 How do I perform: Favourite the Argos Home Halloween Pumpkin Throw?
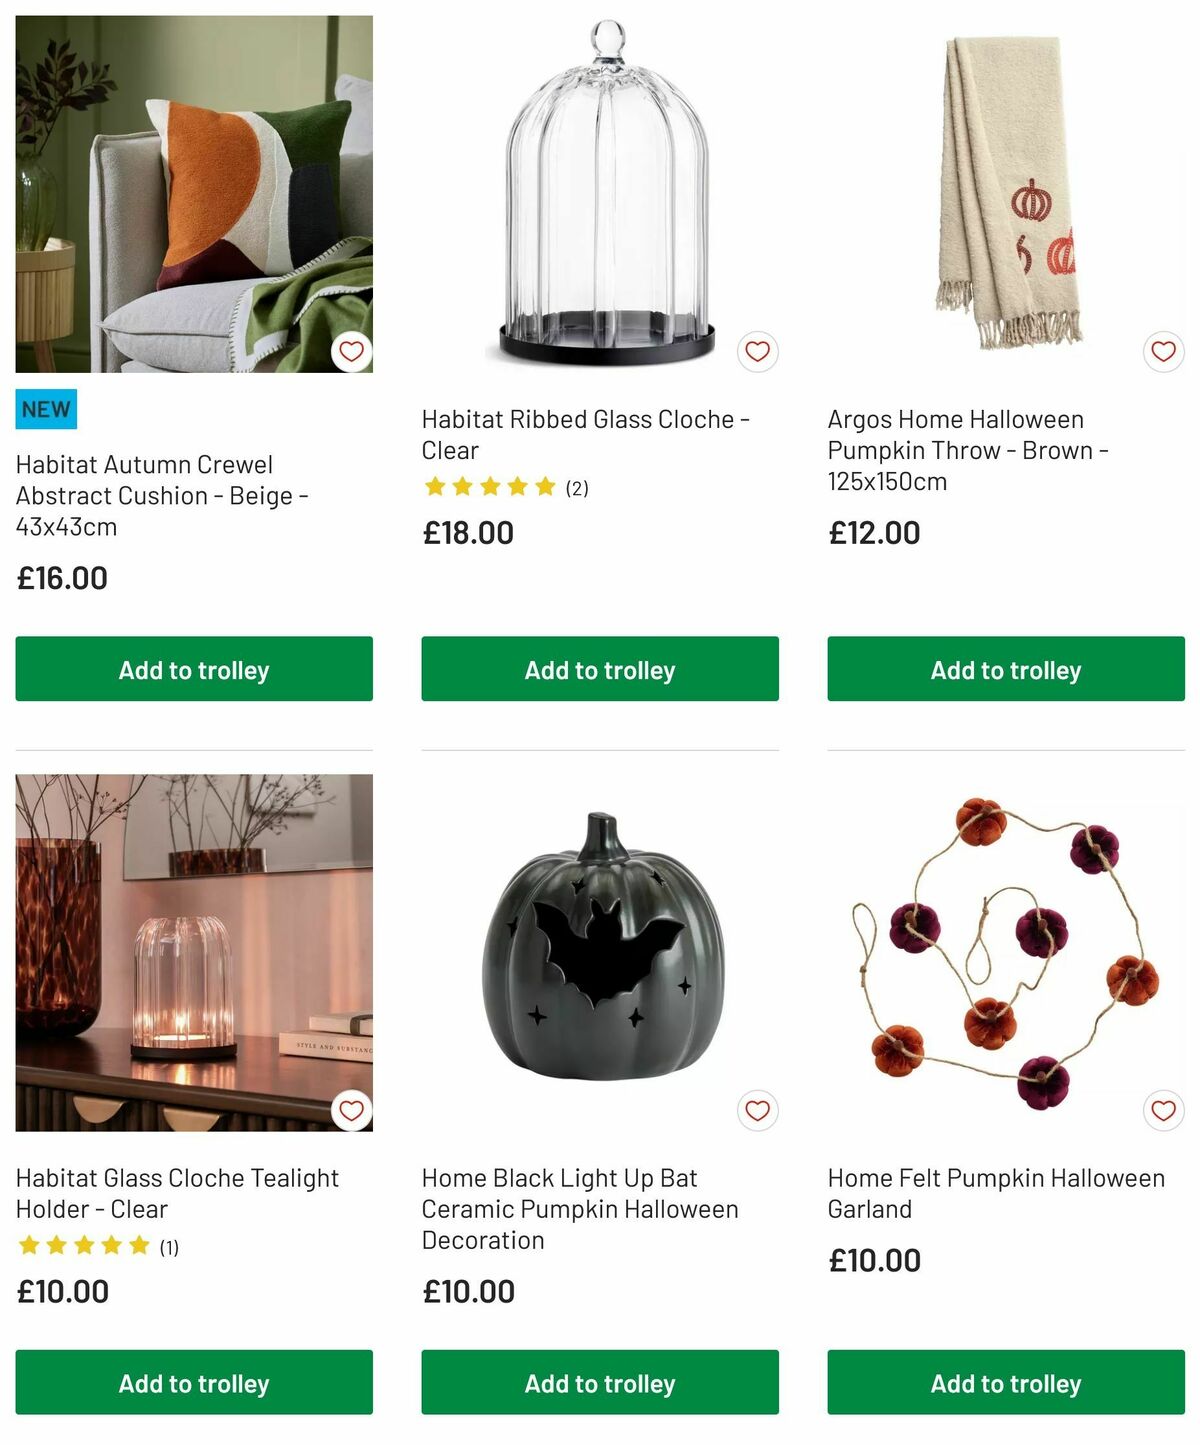click(x=1162, y=351)
